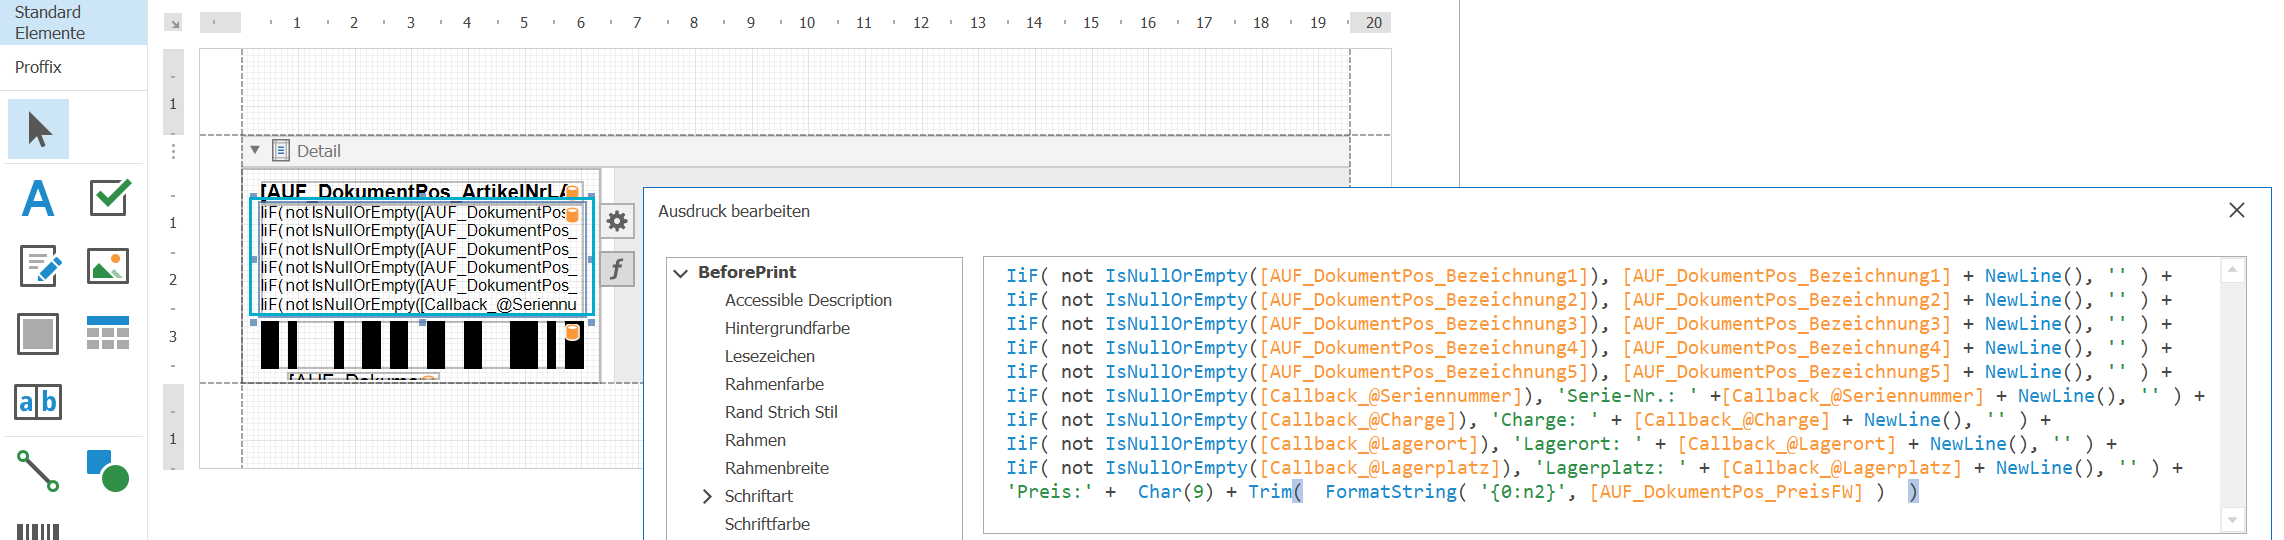Select the Pointer tool in the toolbox
Screen dimensions: 2284x540
point(39,129)
